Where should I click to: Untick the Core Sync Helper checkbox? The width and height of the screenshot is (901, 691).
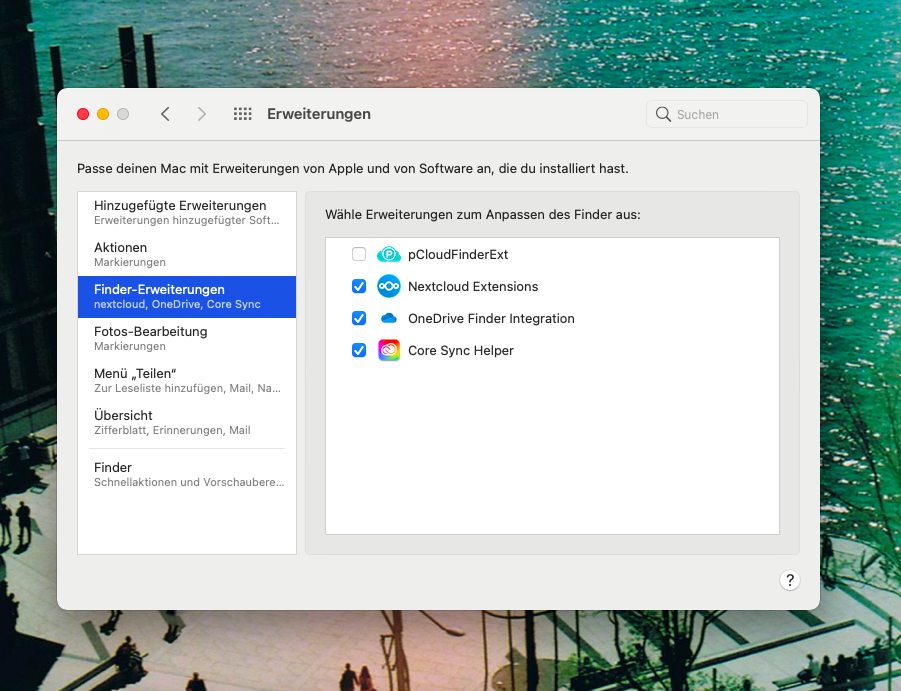(359, 350)
